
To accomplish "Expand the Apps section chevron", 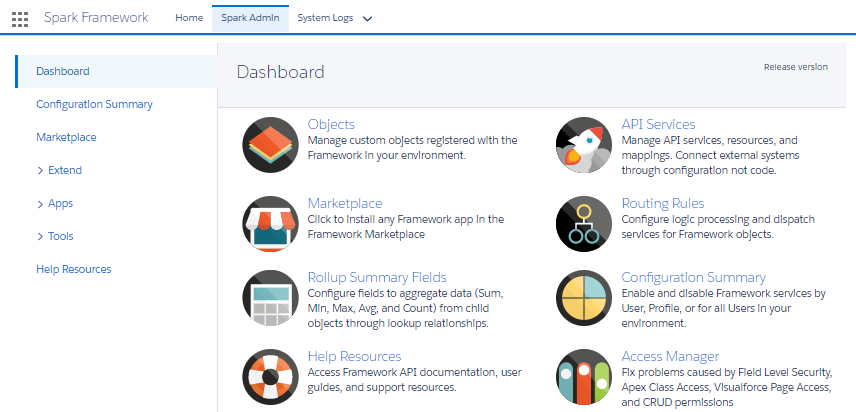I will [40, 204].
